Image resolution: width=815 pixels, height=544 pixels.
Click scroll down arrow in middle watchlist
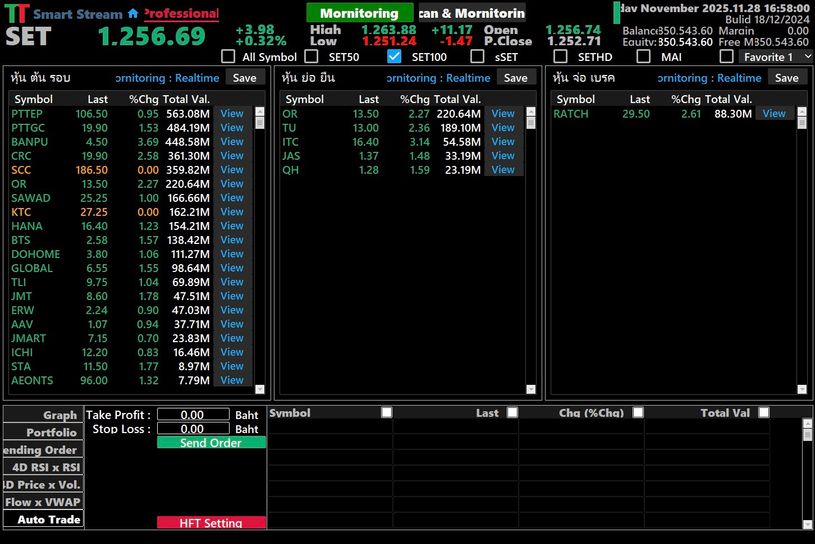click(x=532, y=389)
